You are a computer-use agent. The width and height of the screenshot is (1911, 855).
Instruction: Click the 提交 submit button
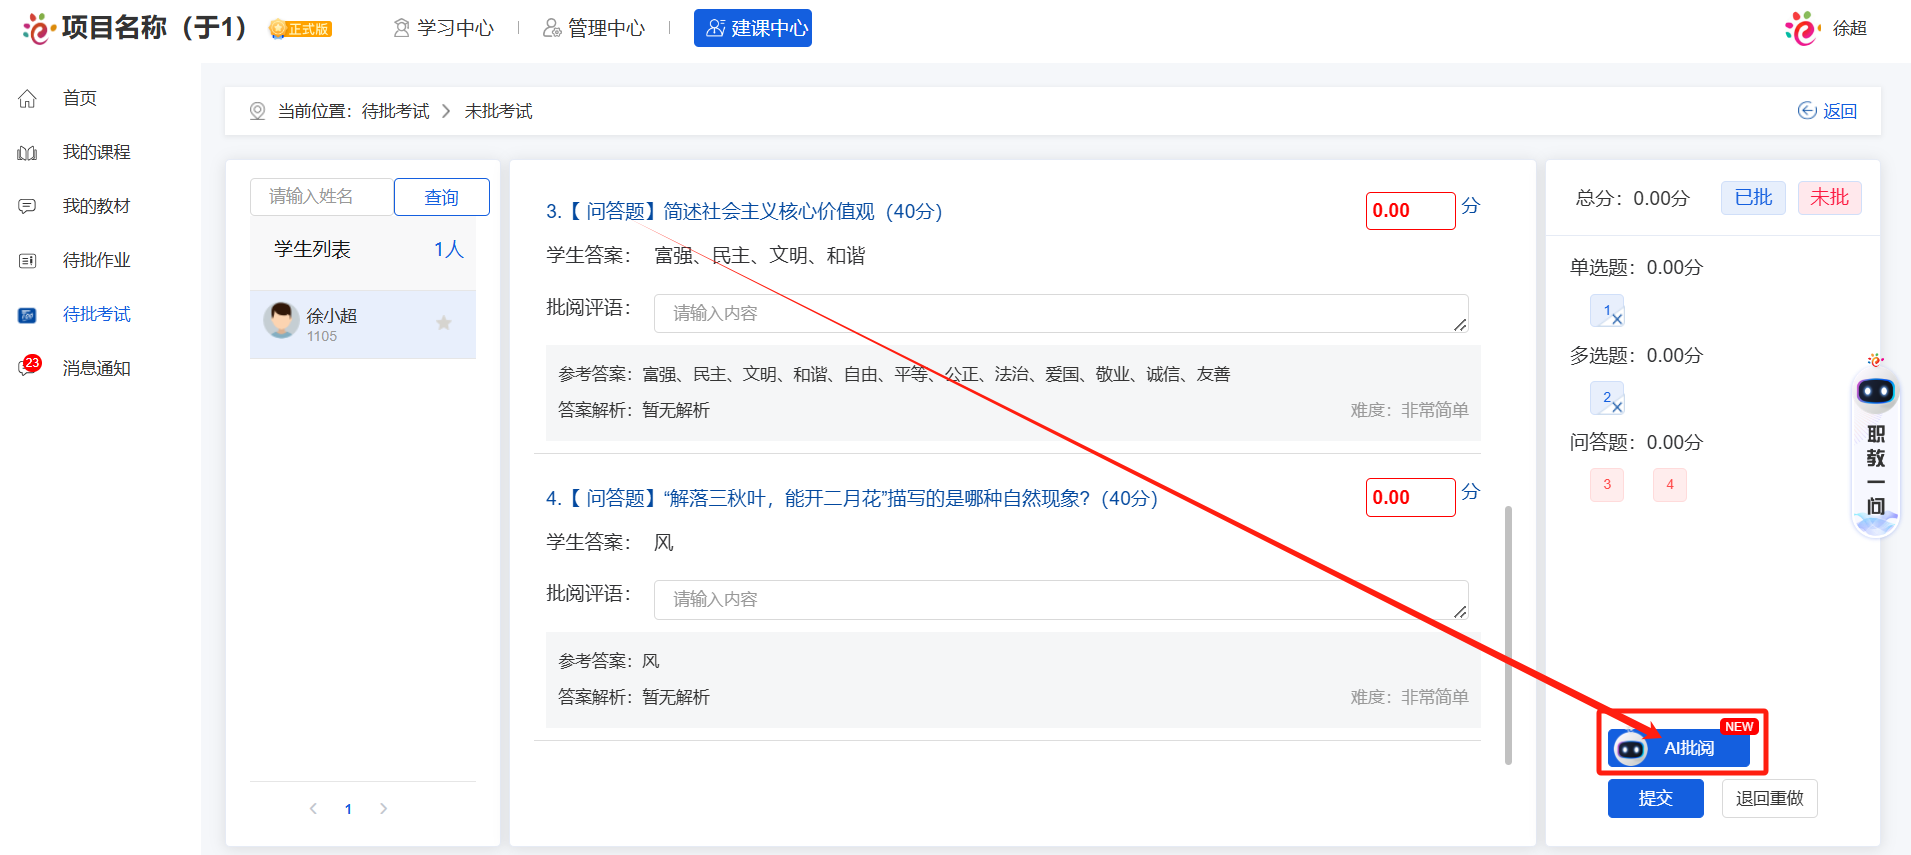coord(1655,798)
